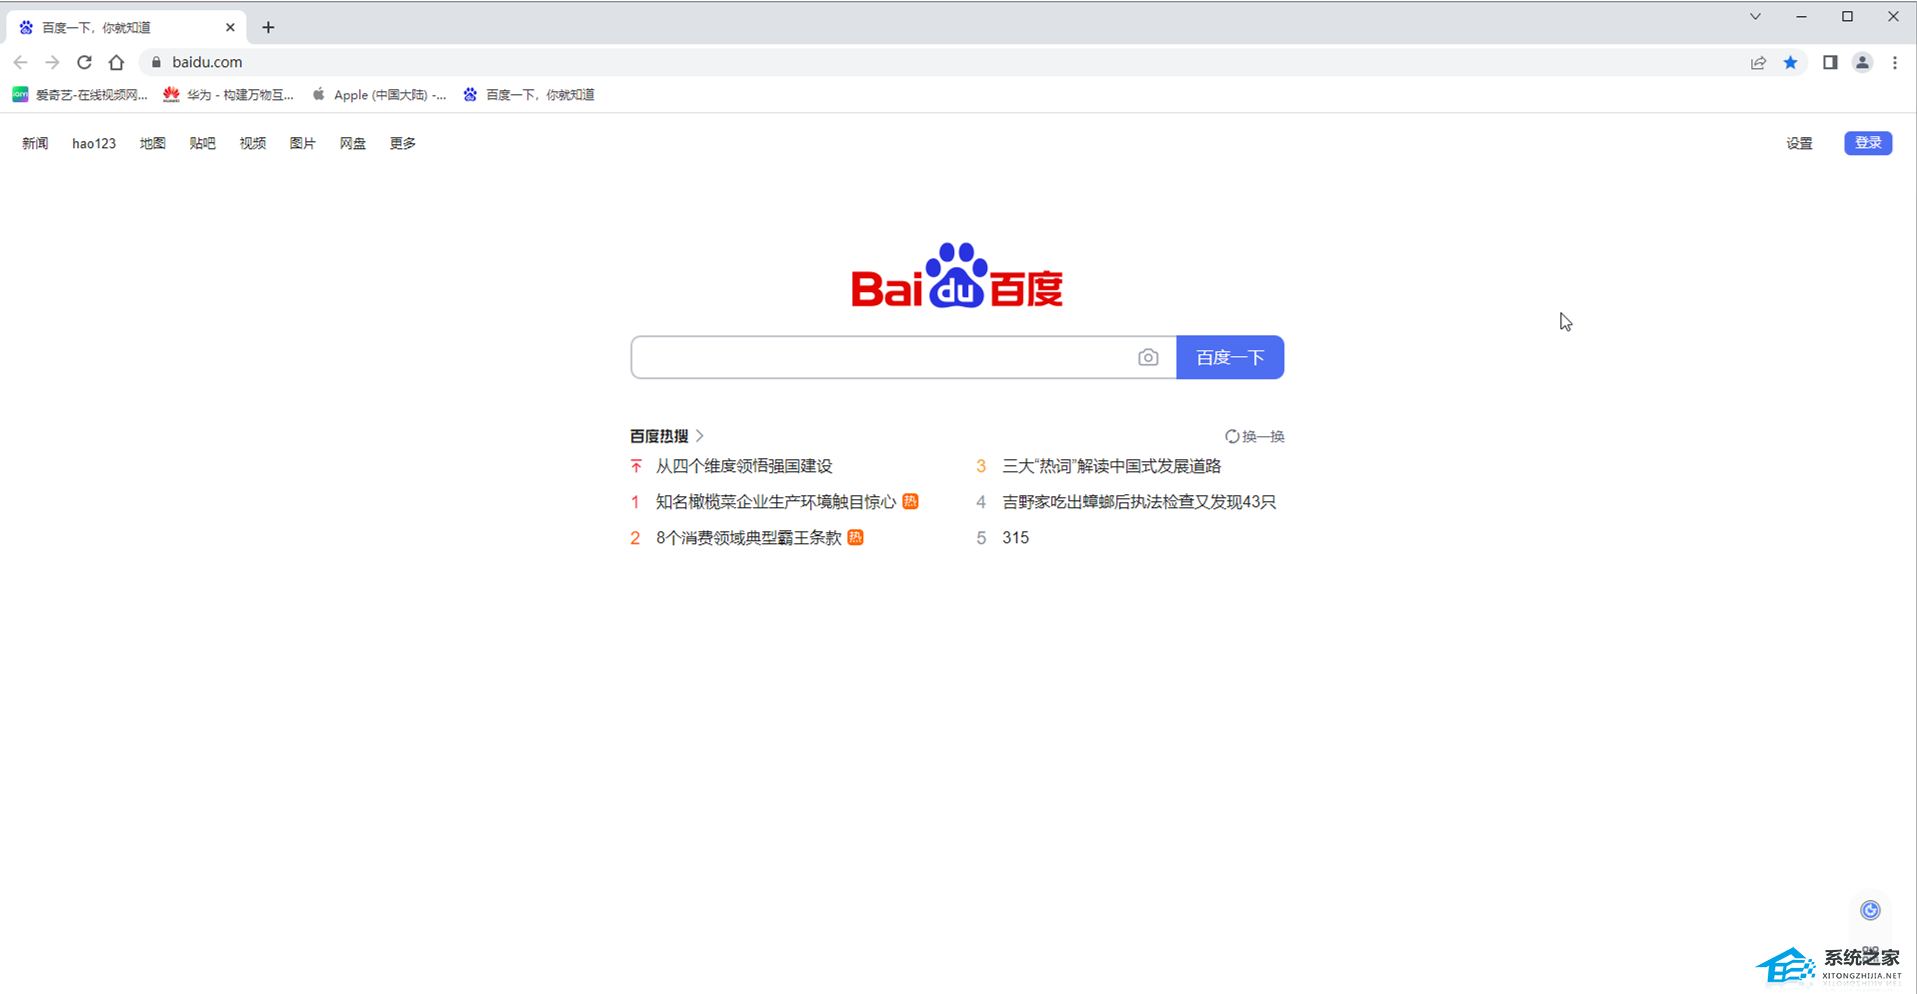Open hot search 从四个维度领悟强国建设
The image size is (1917, 994).
[x=744, y=466]
